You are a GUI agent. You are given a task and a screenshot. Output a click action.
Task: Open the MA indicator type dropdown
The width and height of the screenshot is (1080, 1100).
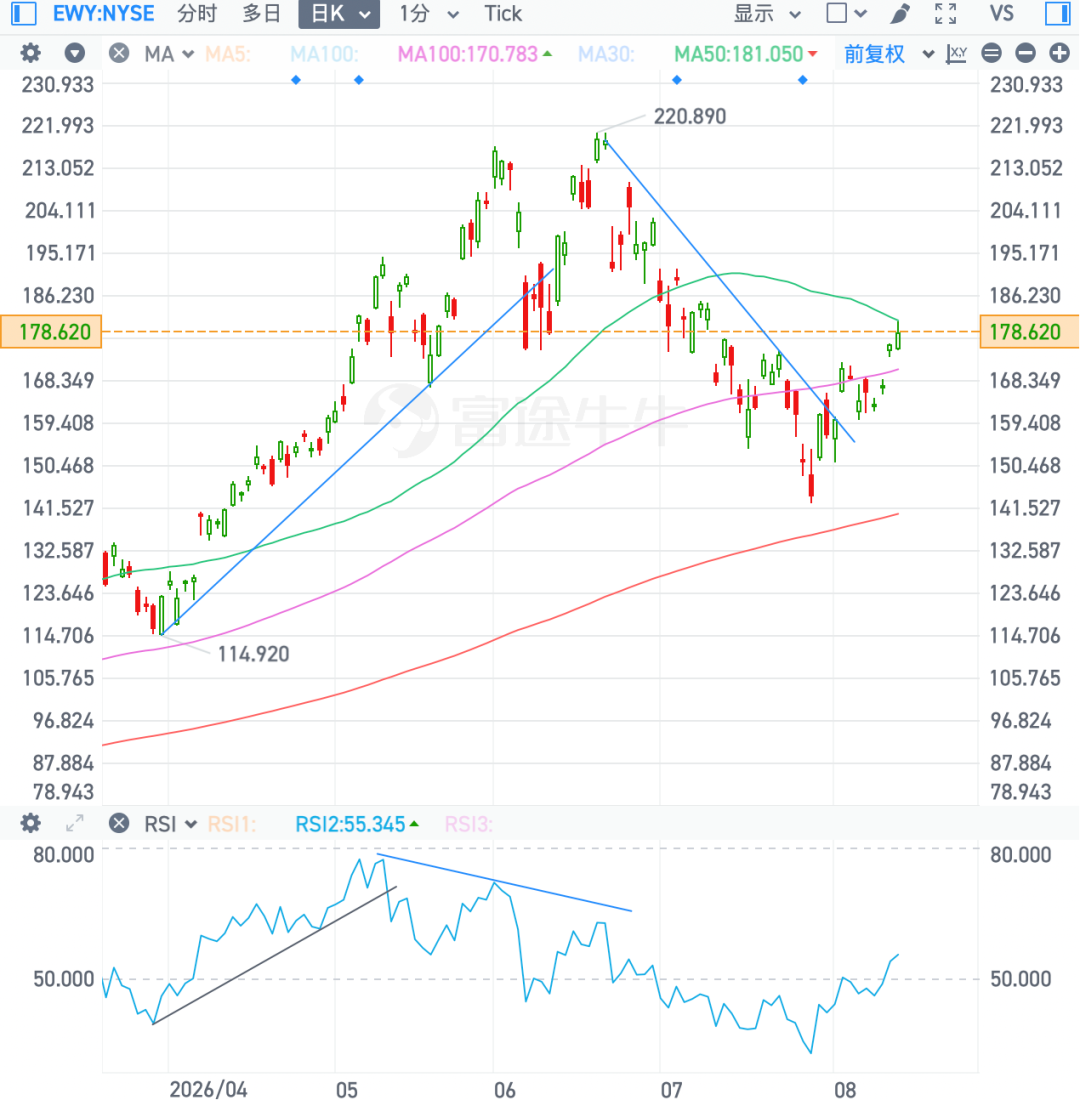[168, 54]
